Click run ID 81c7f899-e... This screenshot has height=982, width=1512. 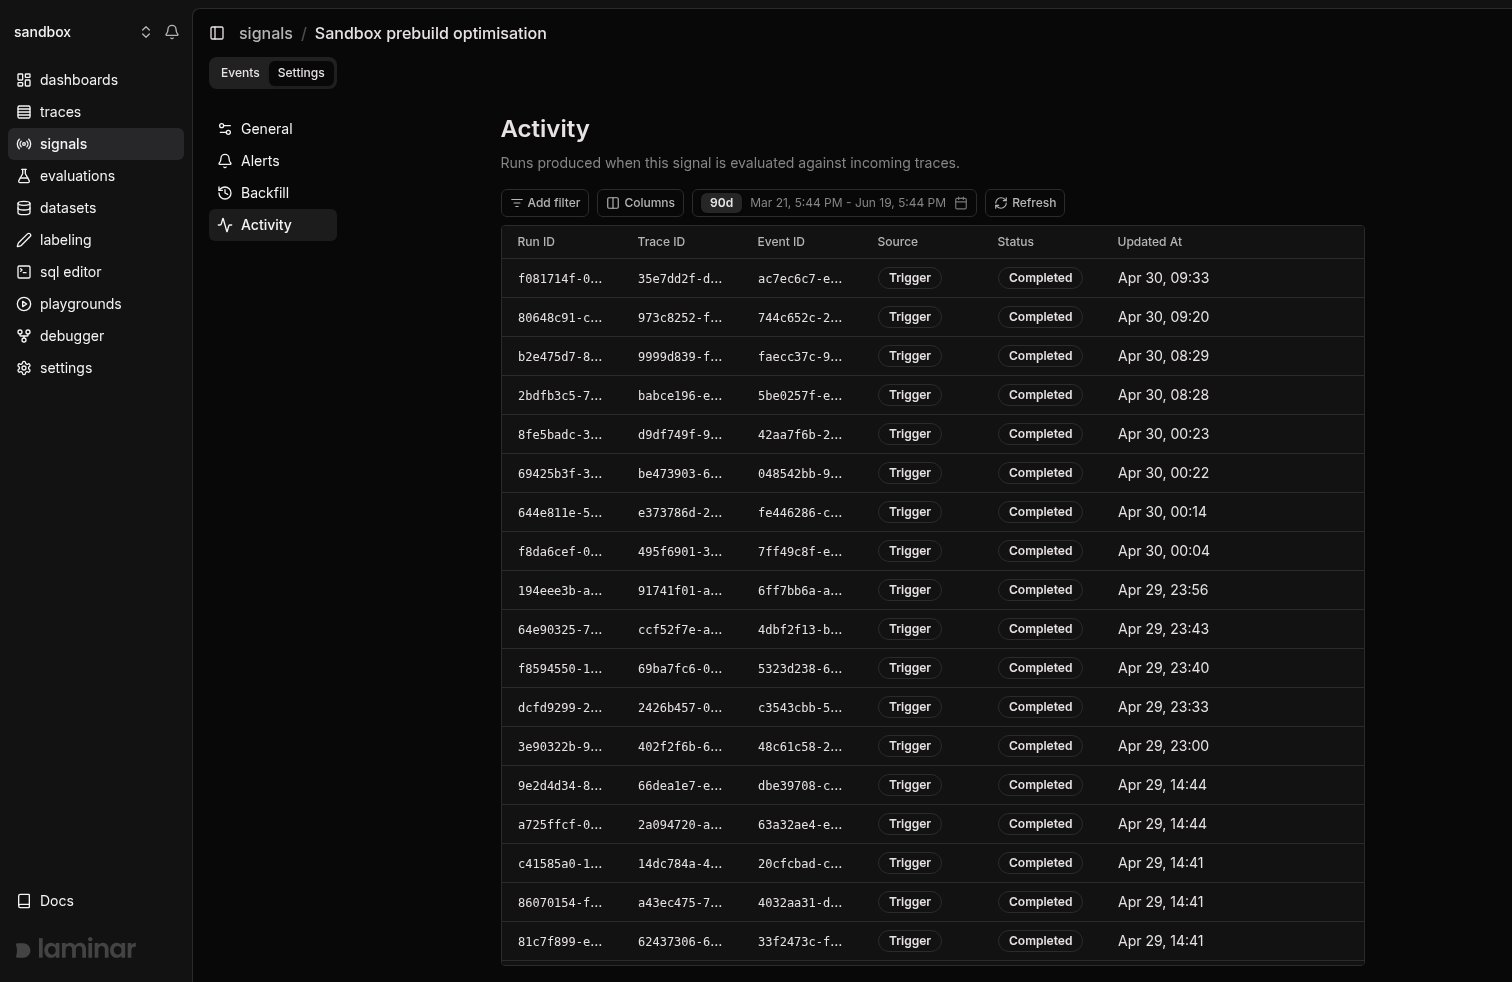pyautogui.click(x=560, y=942)
